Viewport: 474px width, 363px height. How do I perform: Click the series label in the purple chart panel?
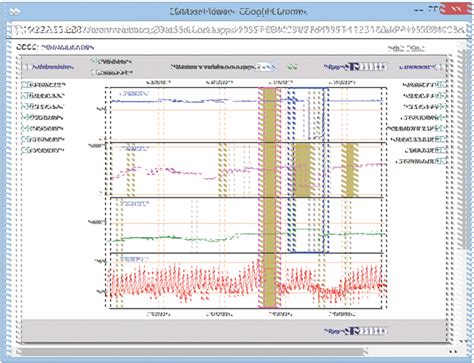[x=134, y=148]
